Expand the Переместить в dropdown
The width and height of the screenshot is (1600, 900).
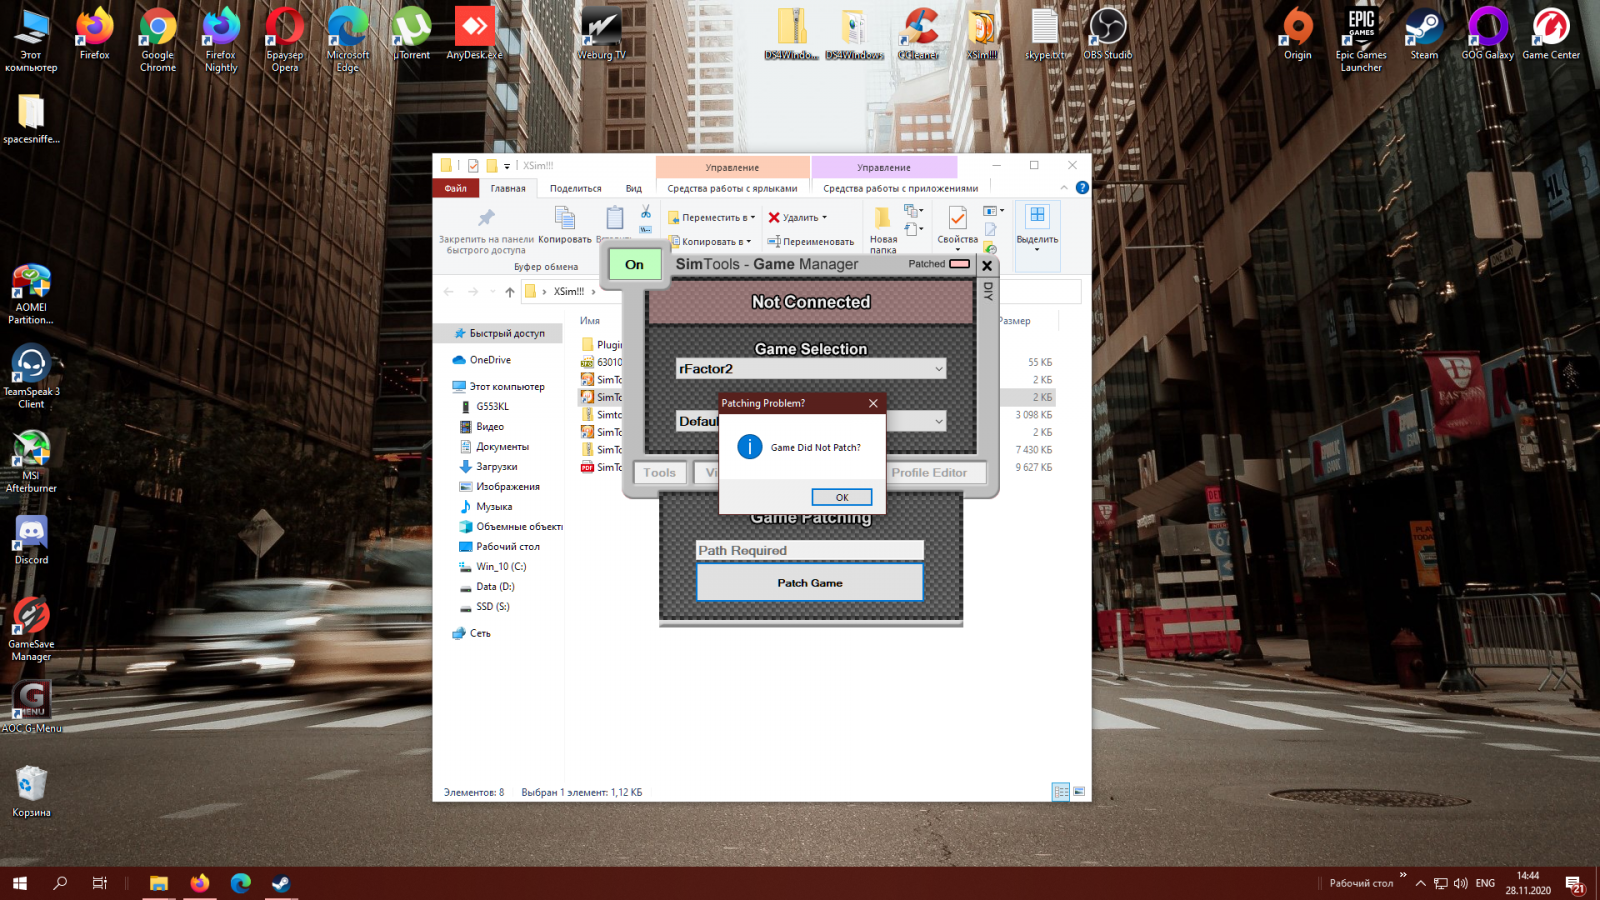pos(752,217)
